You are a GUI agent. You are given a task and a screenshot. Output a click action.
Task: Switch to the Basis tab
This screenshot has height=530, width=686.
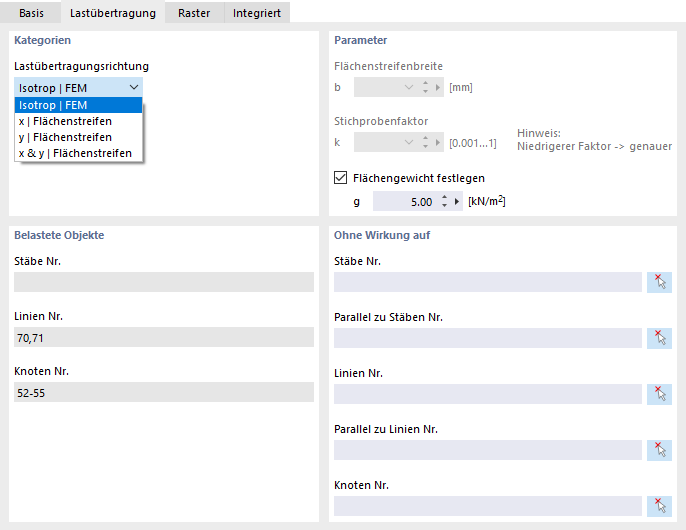(32, 13)
